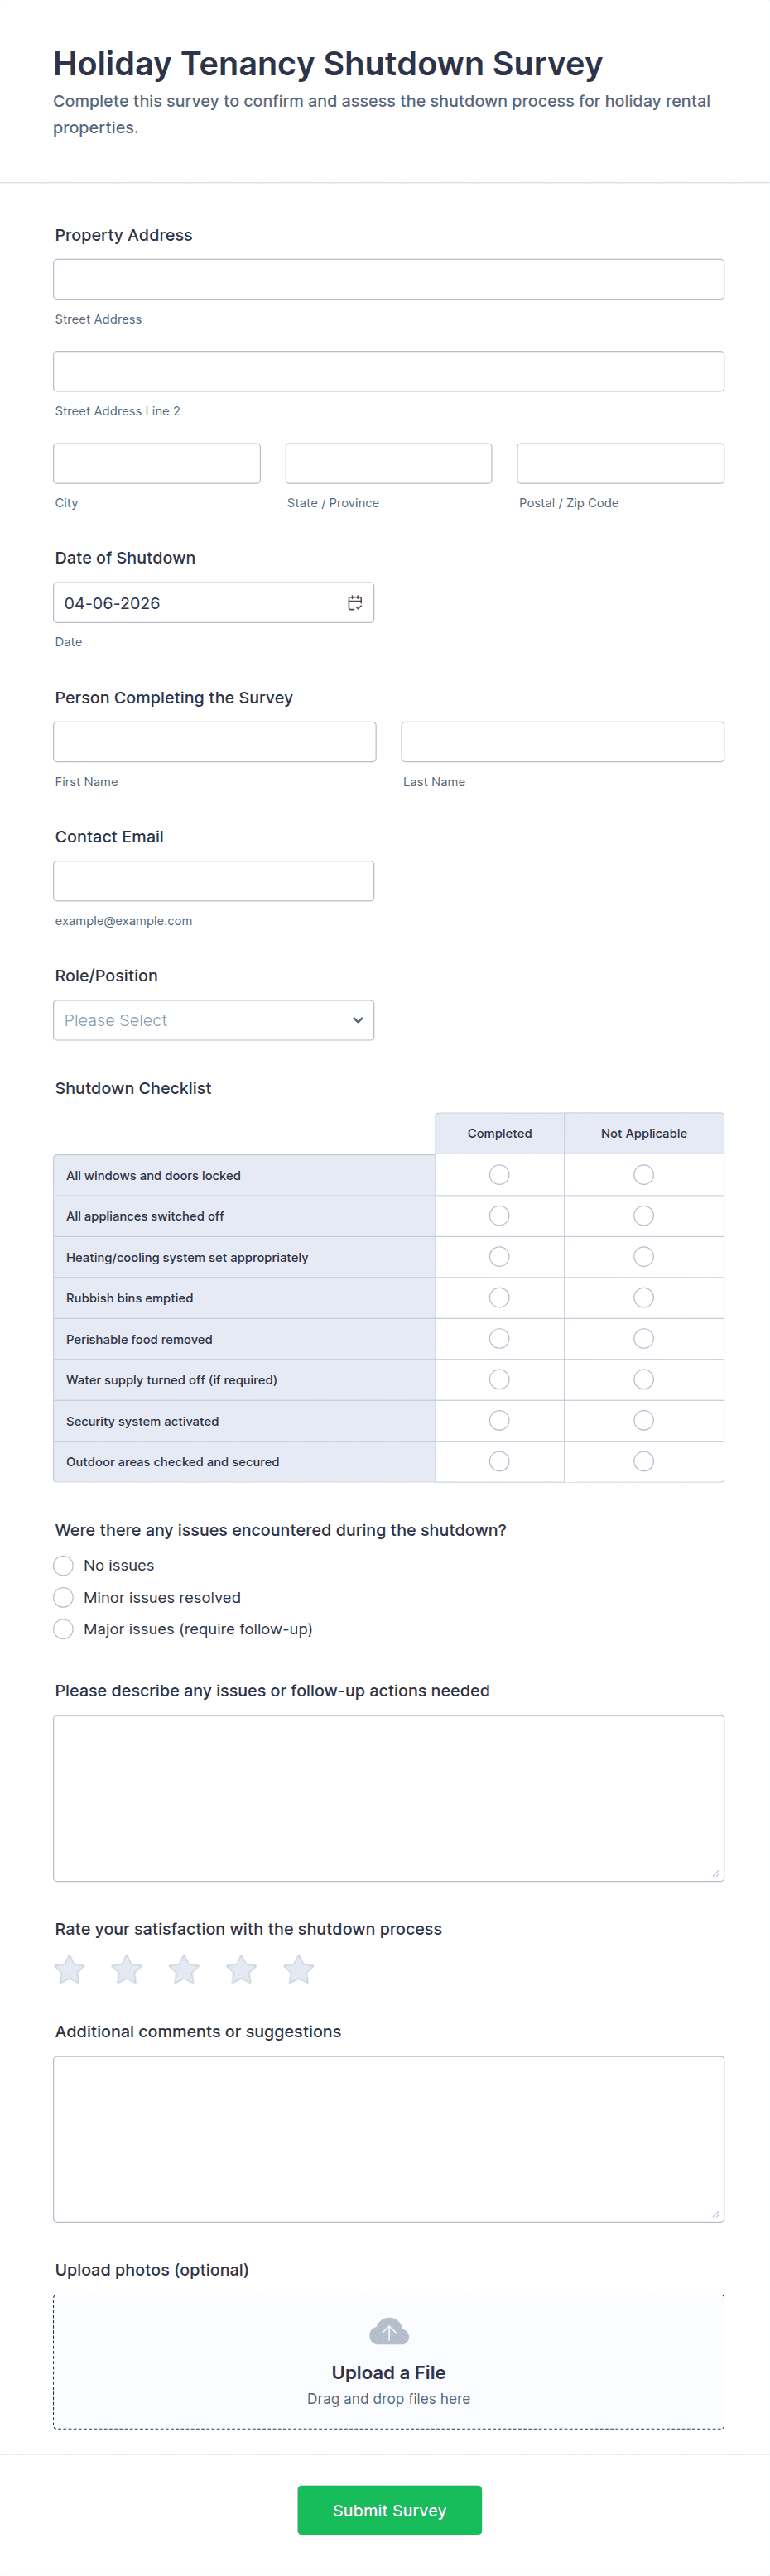Click the Contact Email input

pyautogui.click(x=214, y=881)
